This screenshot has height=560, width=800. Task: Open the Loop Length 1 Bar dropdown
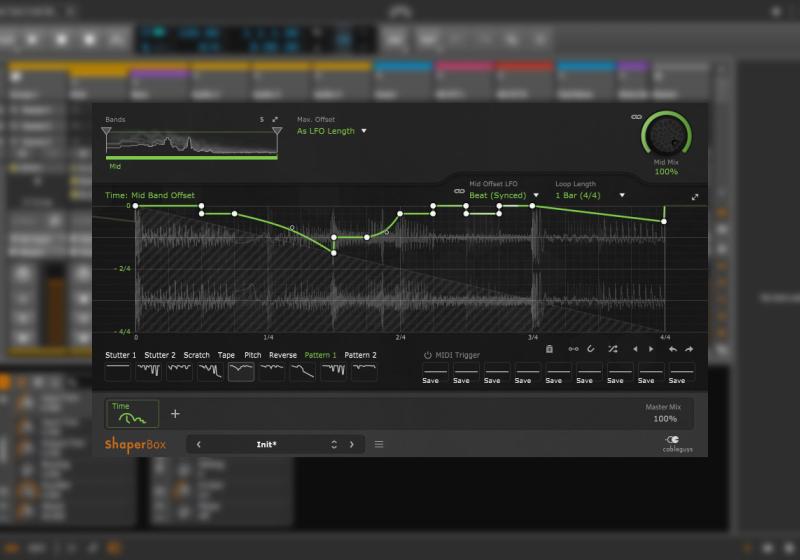590,196
